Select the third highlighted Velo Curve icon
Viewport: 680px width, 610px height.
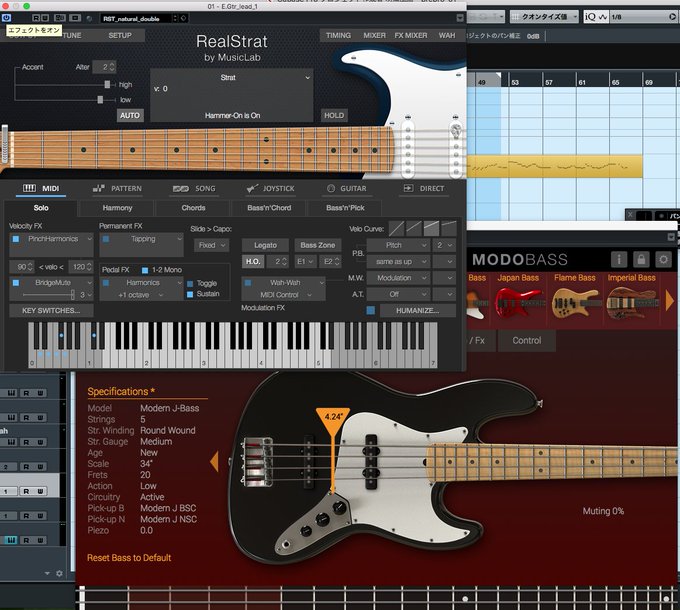(431, 228)
